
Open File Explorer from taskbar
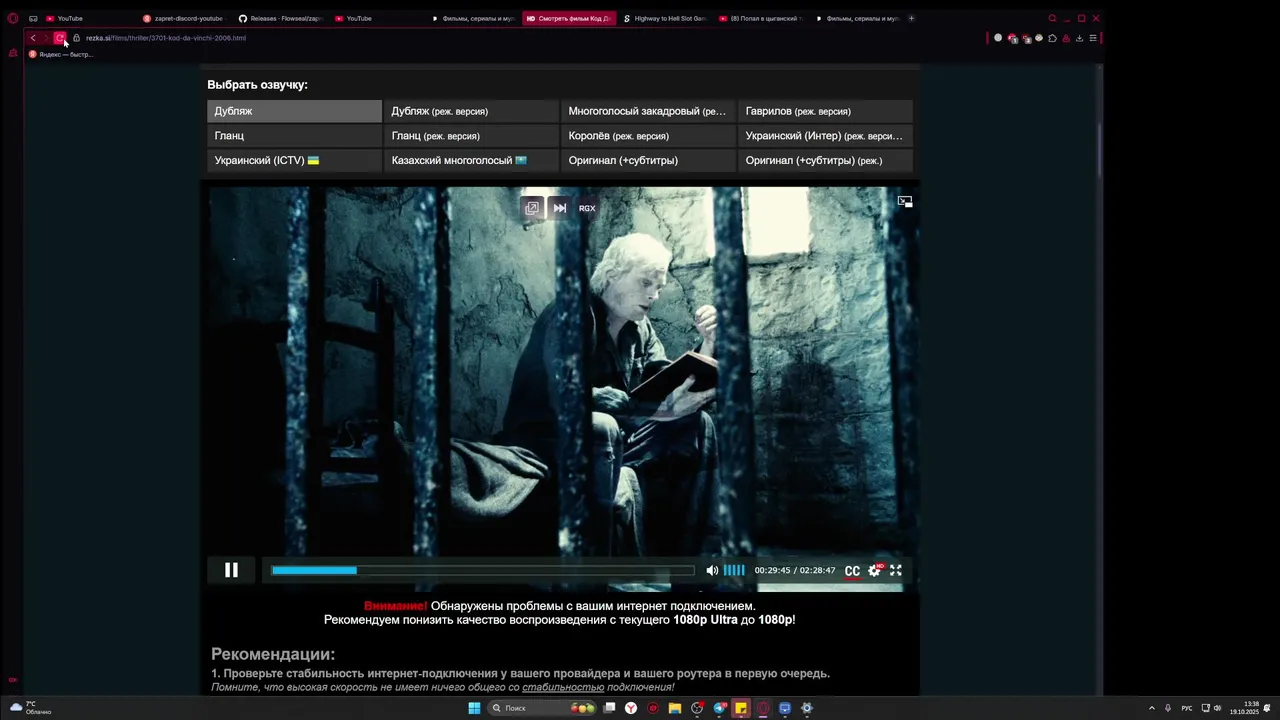coord(675,708)
